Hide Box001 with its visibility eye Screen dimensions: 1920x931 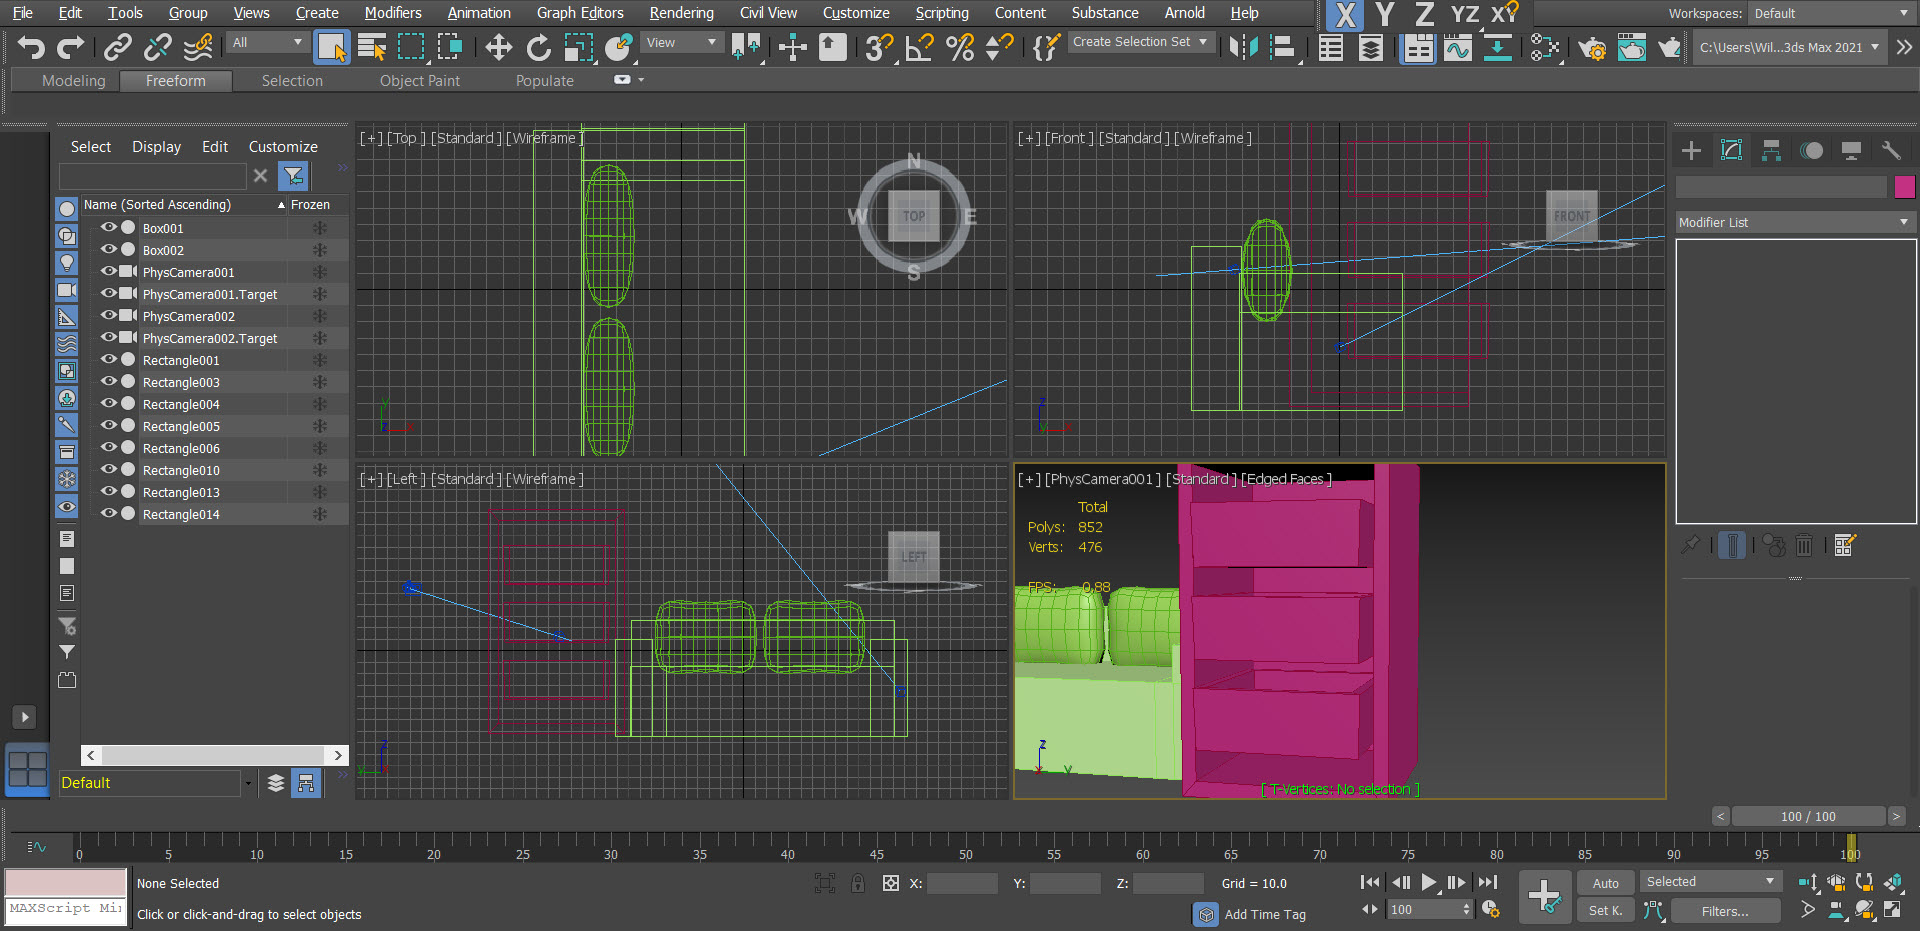108,227
